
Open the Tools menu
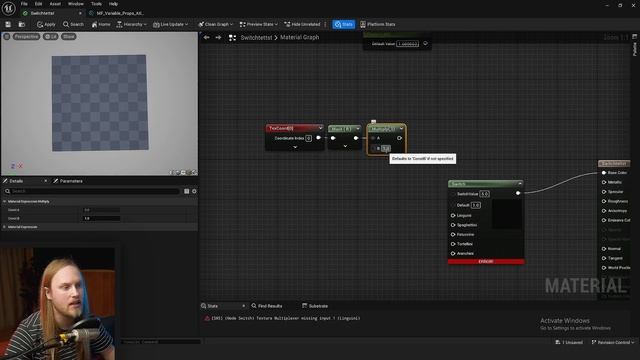click(96, 4)
